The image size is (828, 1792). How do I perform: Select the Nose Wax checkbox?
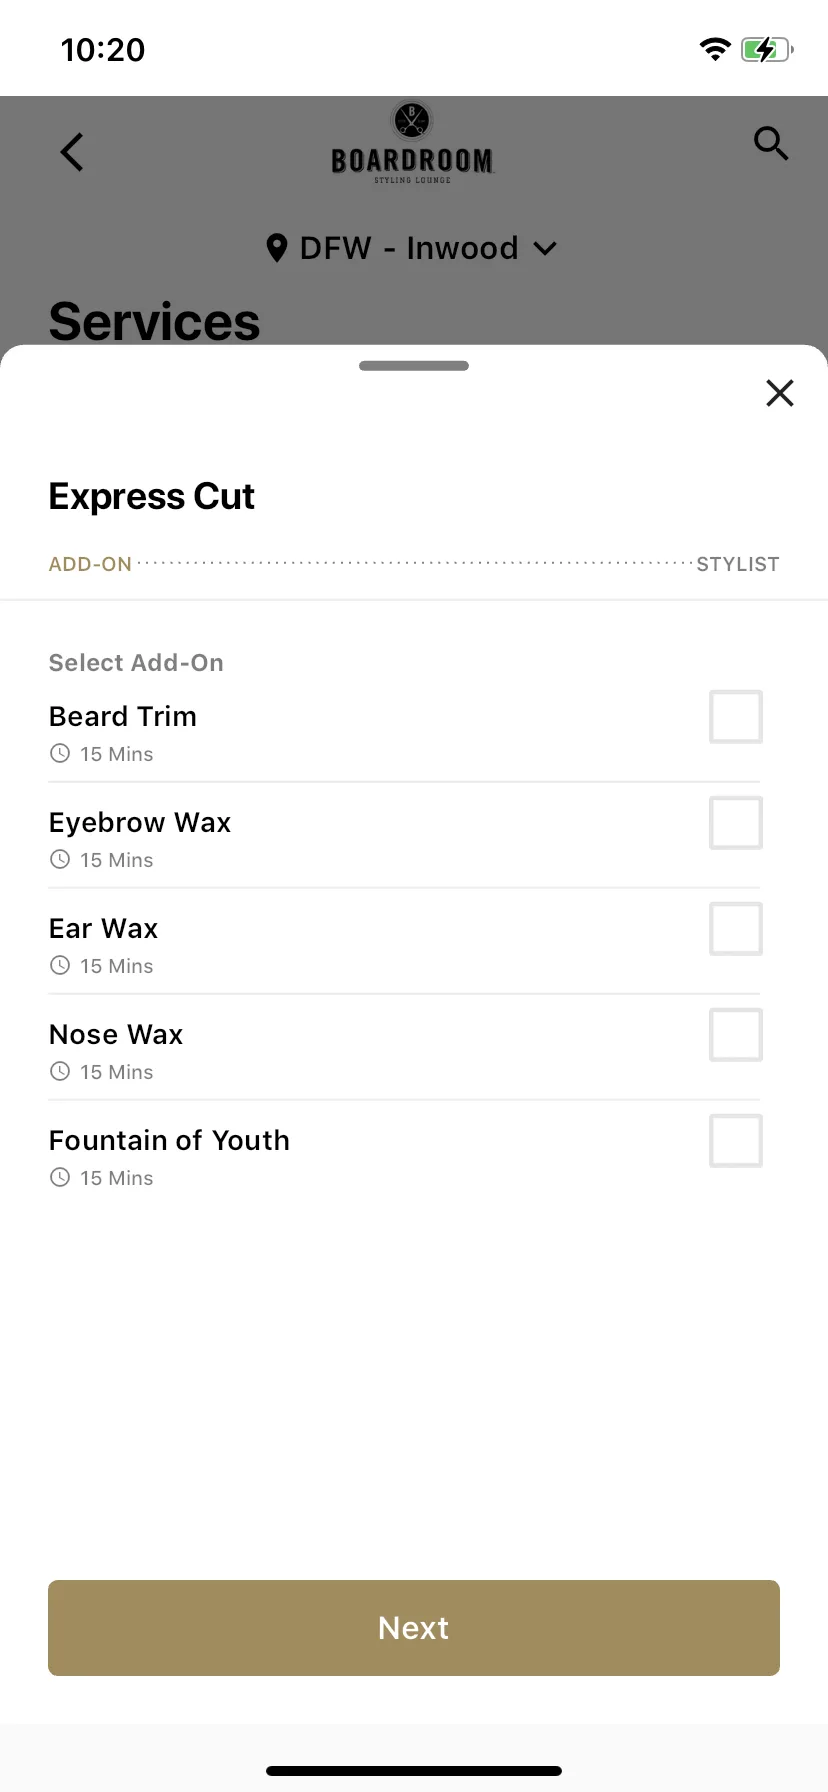736,1035
